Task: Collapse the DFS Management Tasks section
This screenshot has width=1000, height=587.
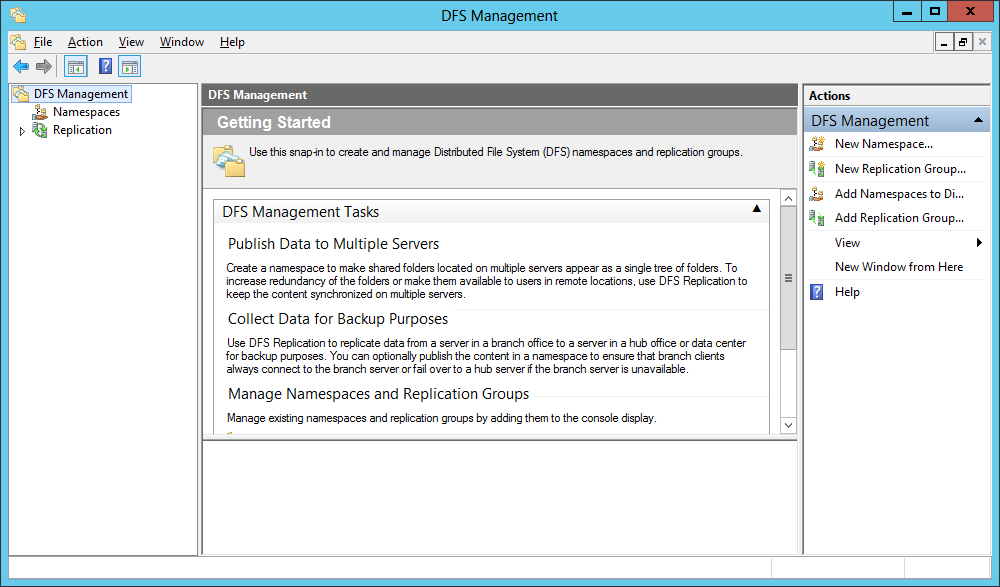Action: click(756, 209)
